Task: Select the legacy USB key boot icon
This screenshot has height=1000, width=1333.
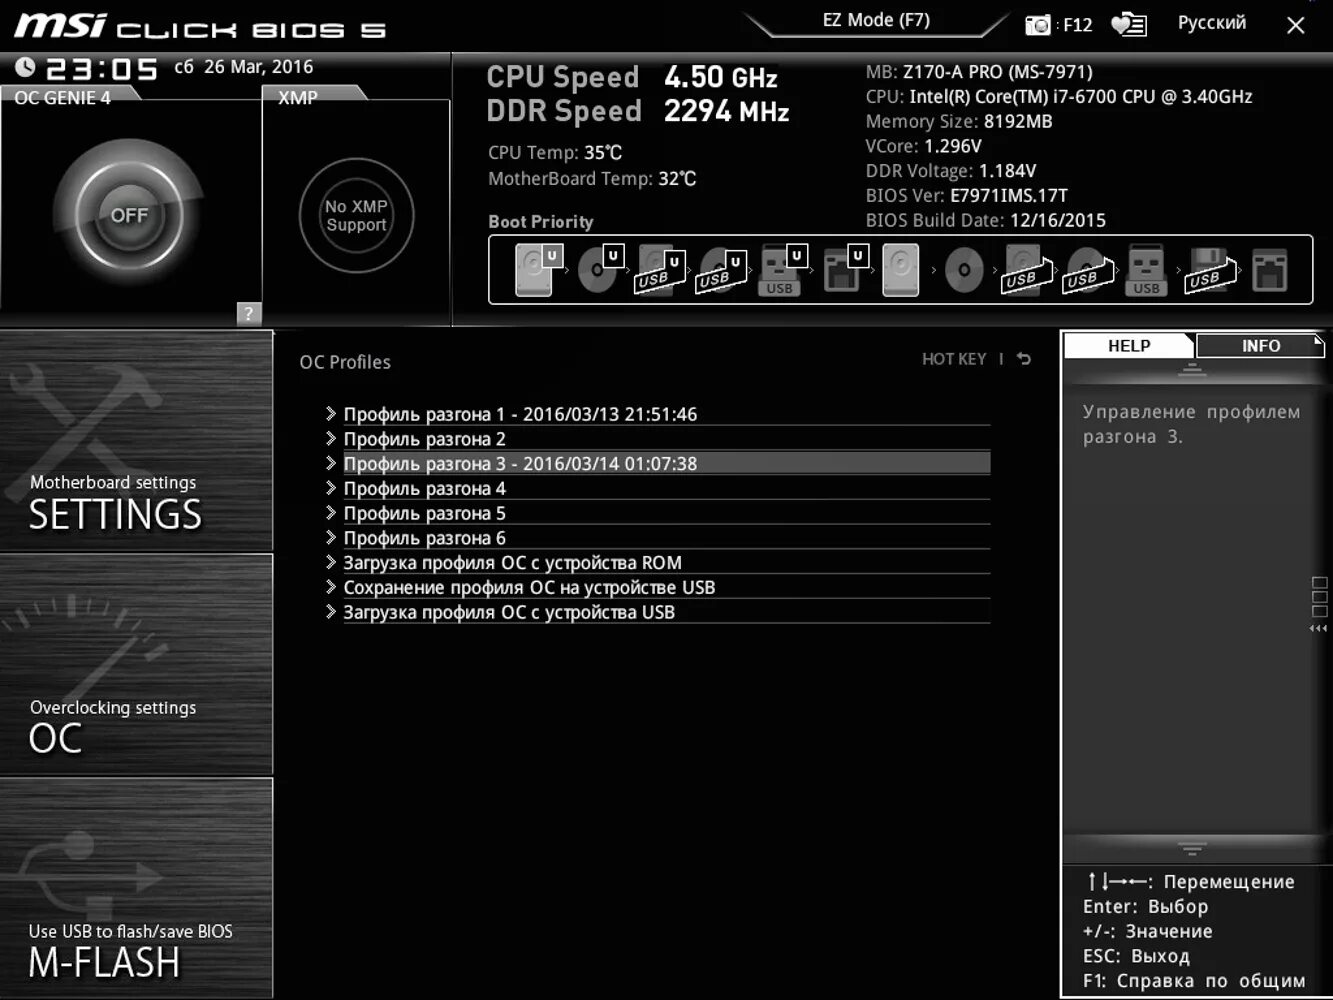Action: tap(1146, 270)
